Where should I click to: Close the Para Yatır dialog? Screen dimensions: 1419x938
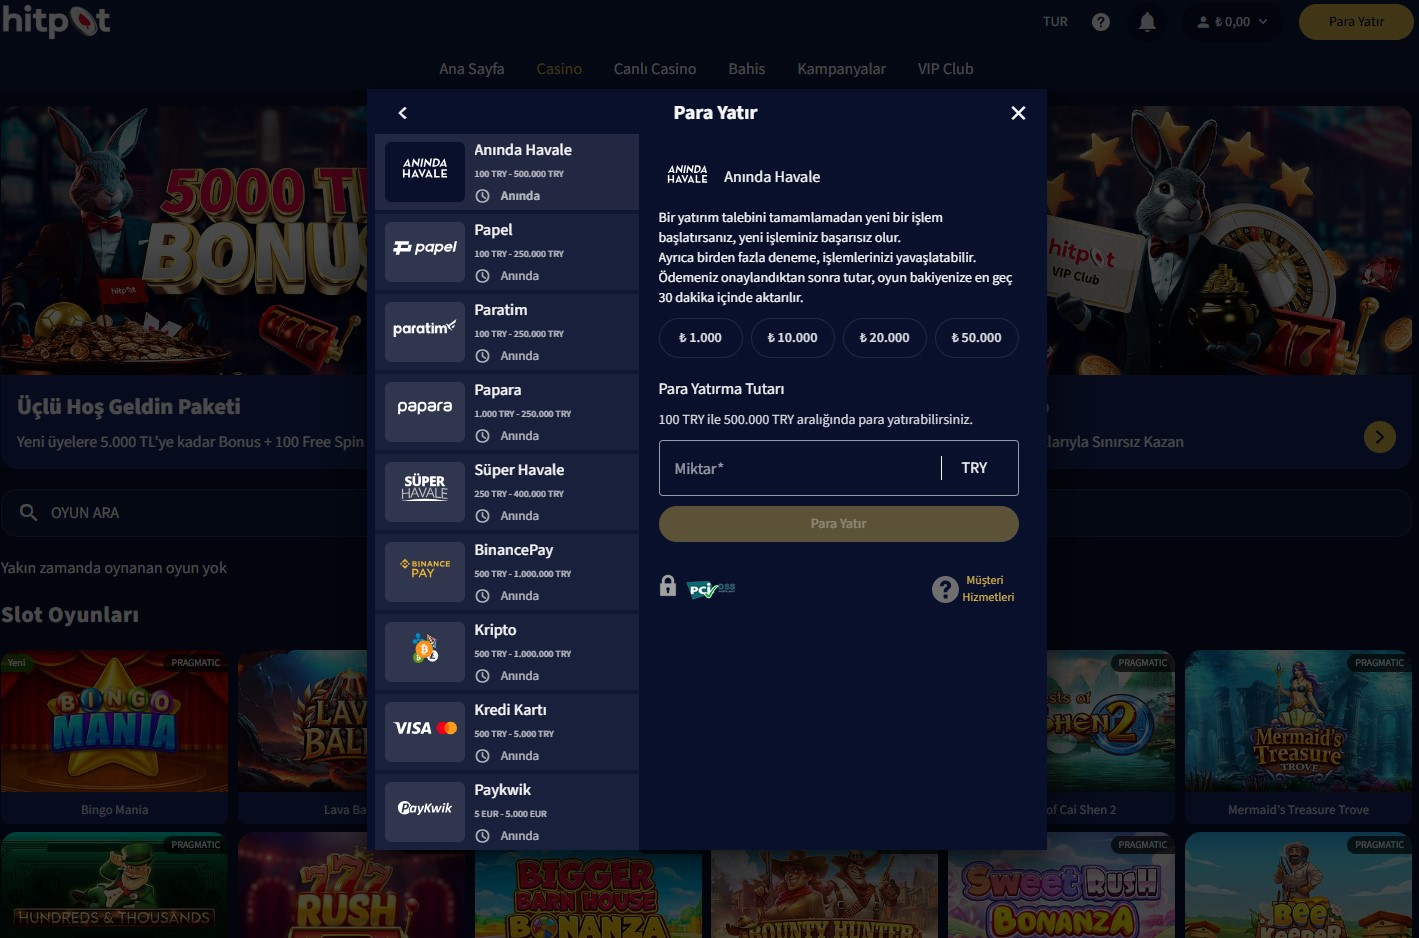click(x=1018, y=113)
